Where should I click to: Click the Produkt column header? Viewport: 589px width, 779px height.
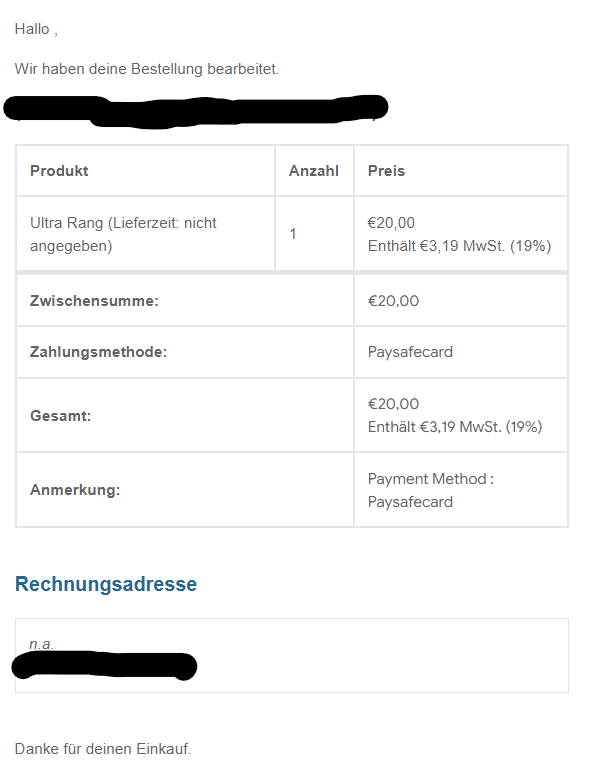[x=59, y=171]
